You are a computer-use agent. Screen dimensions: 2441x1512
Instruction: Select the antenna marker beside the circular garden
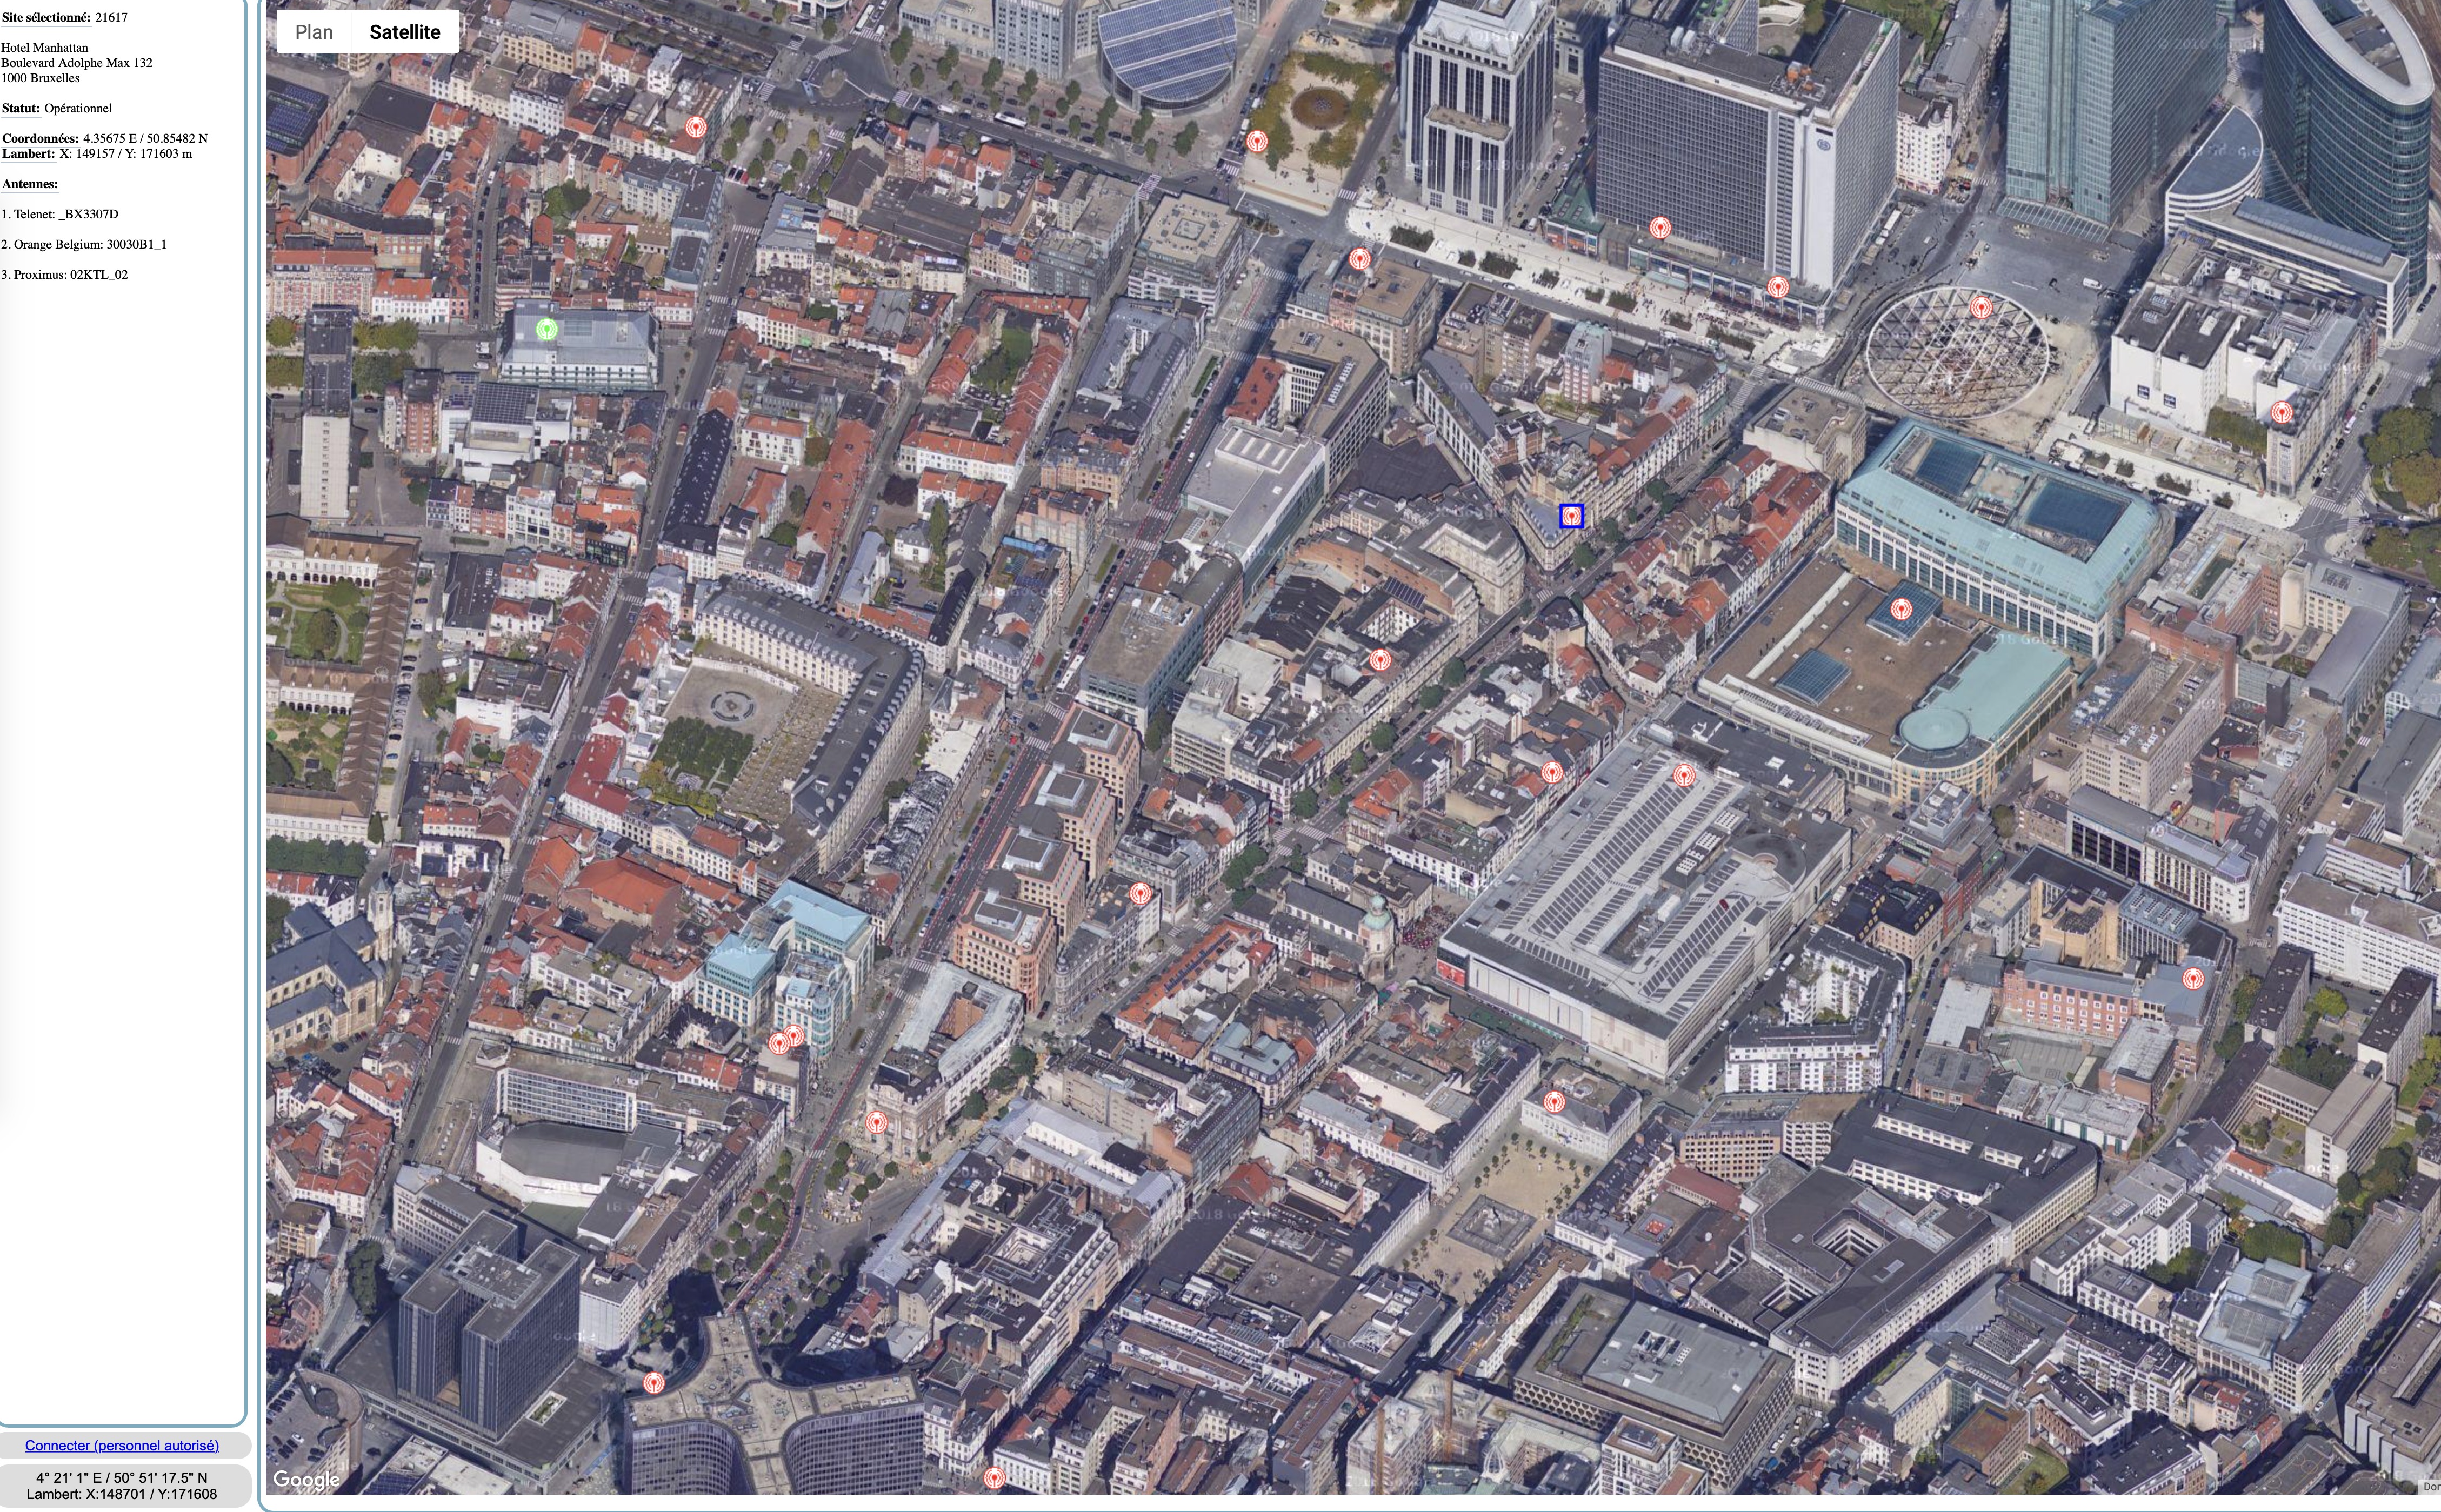(x=1257, y=141)
